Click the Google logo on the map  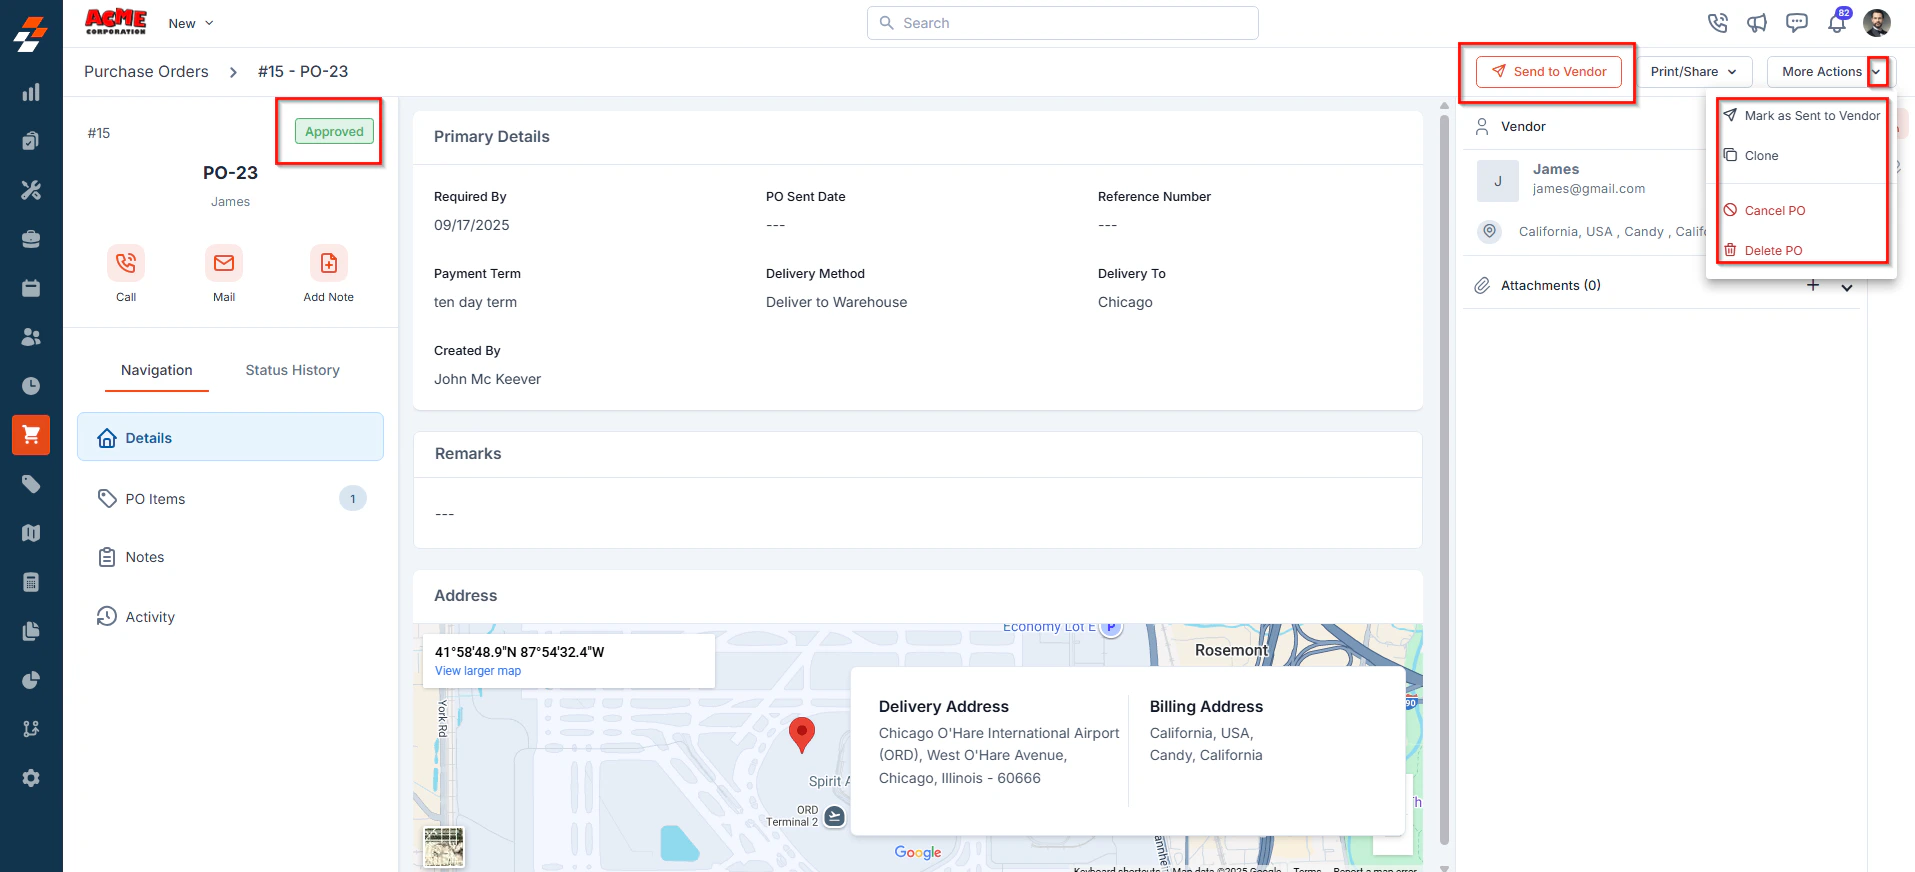pos(918,852)
